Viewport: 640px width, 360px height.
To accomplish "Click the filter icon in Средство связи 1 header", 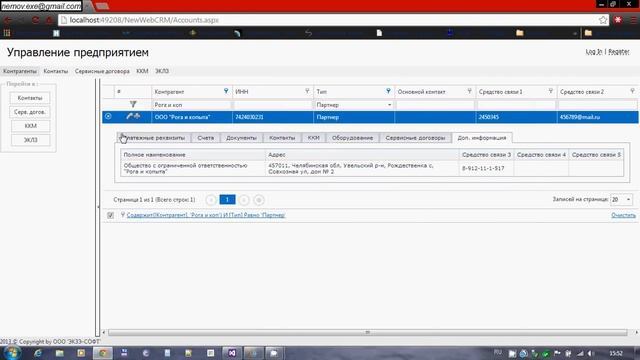I will [x=551, y=91].
